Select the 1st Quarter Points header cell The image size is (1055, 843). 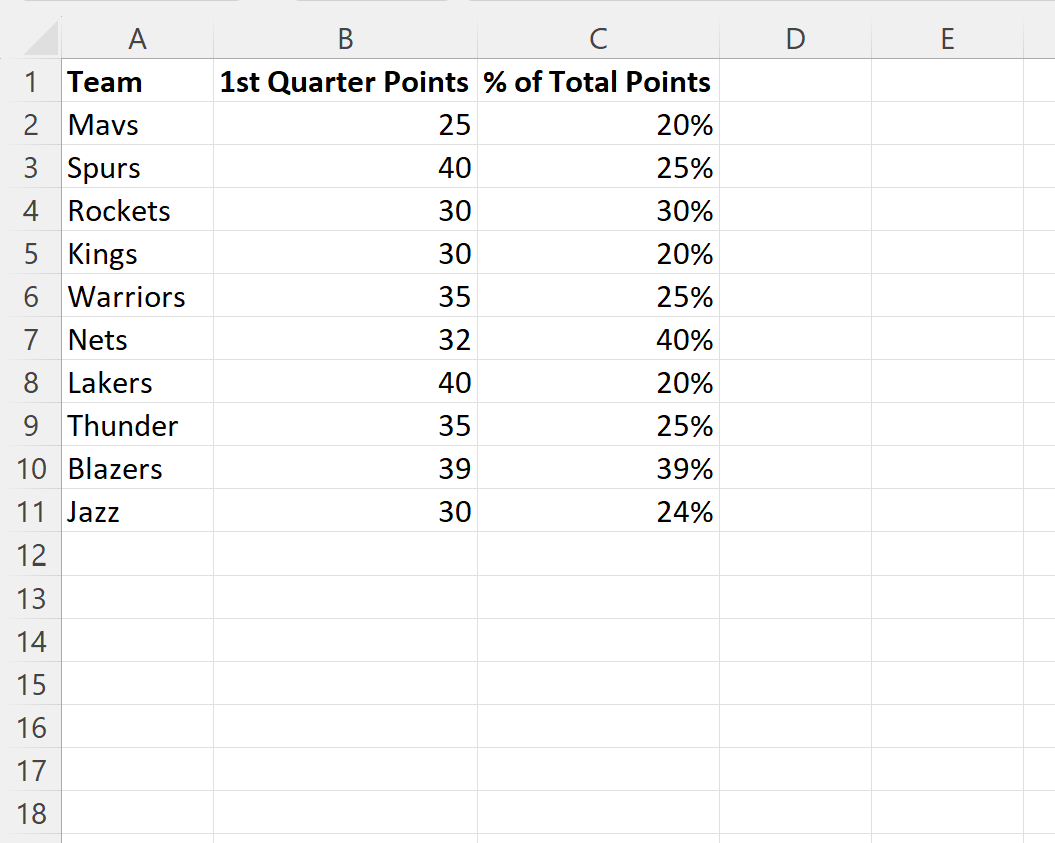click(345, 82)
